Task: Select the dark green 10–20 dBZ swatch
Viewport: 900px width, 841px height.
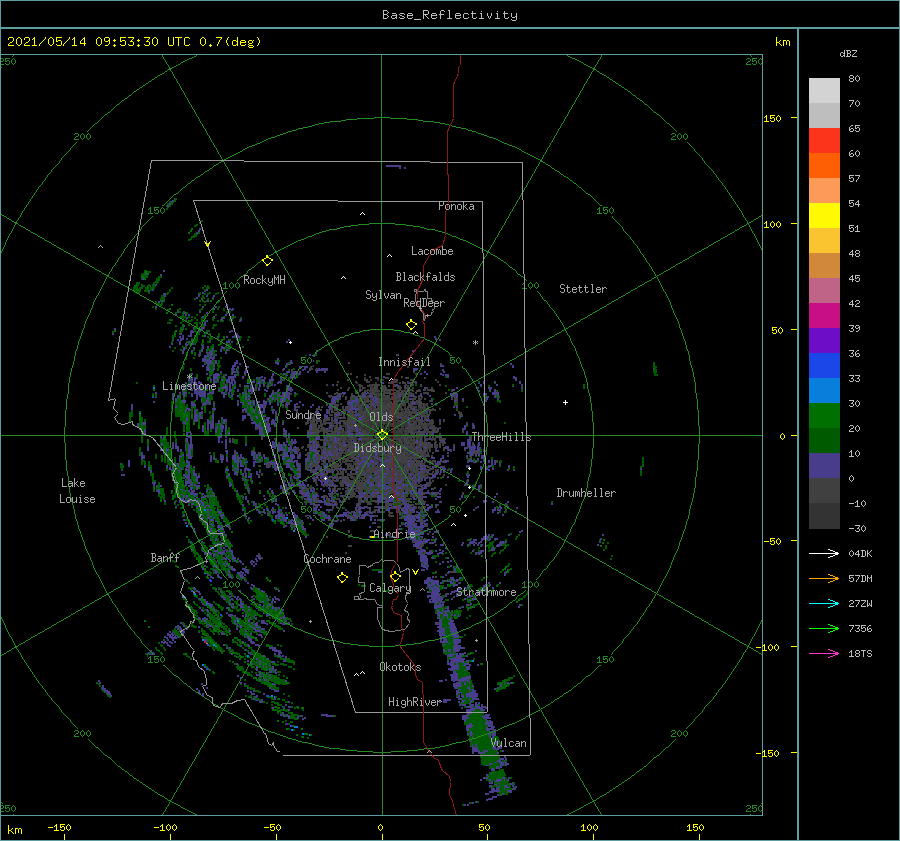Action: [x=824, y=440]
